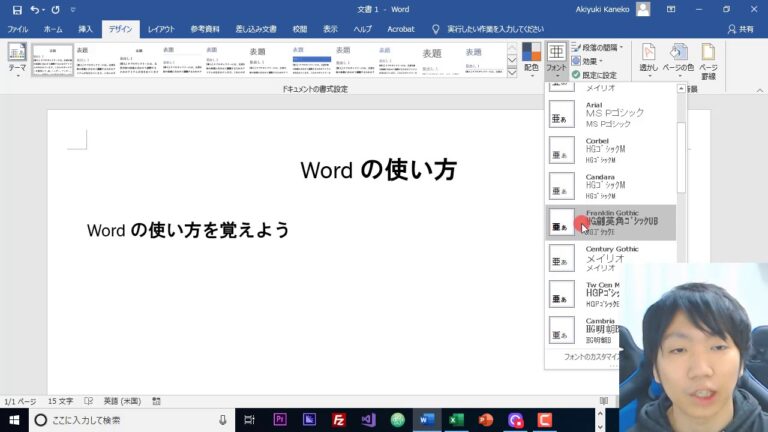The width and height of the screenshot is (768, 432).
Task: Click the purple circular recorder taskbar icon
Action: (x=515, y=420)
